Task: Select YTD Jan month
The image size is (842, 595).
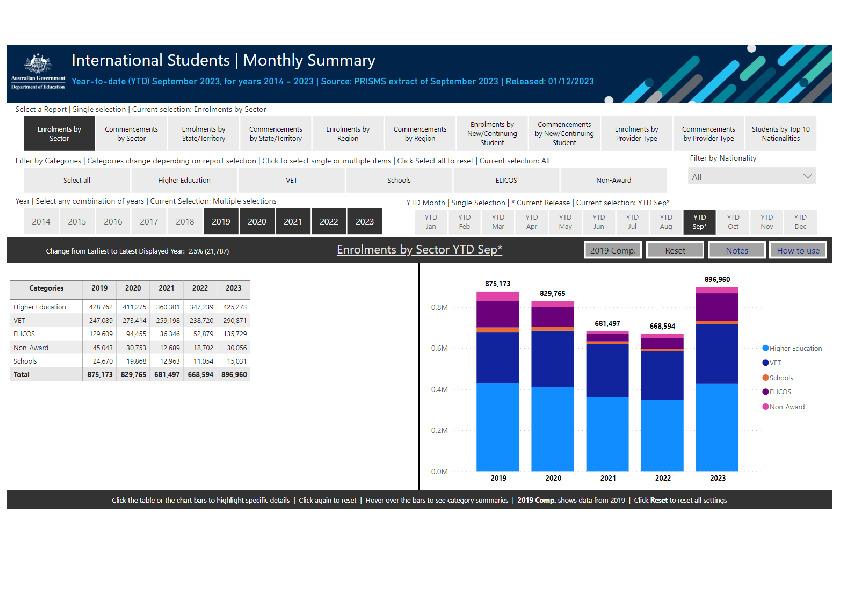Action: pos(431,222)
